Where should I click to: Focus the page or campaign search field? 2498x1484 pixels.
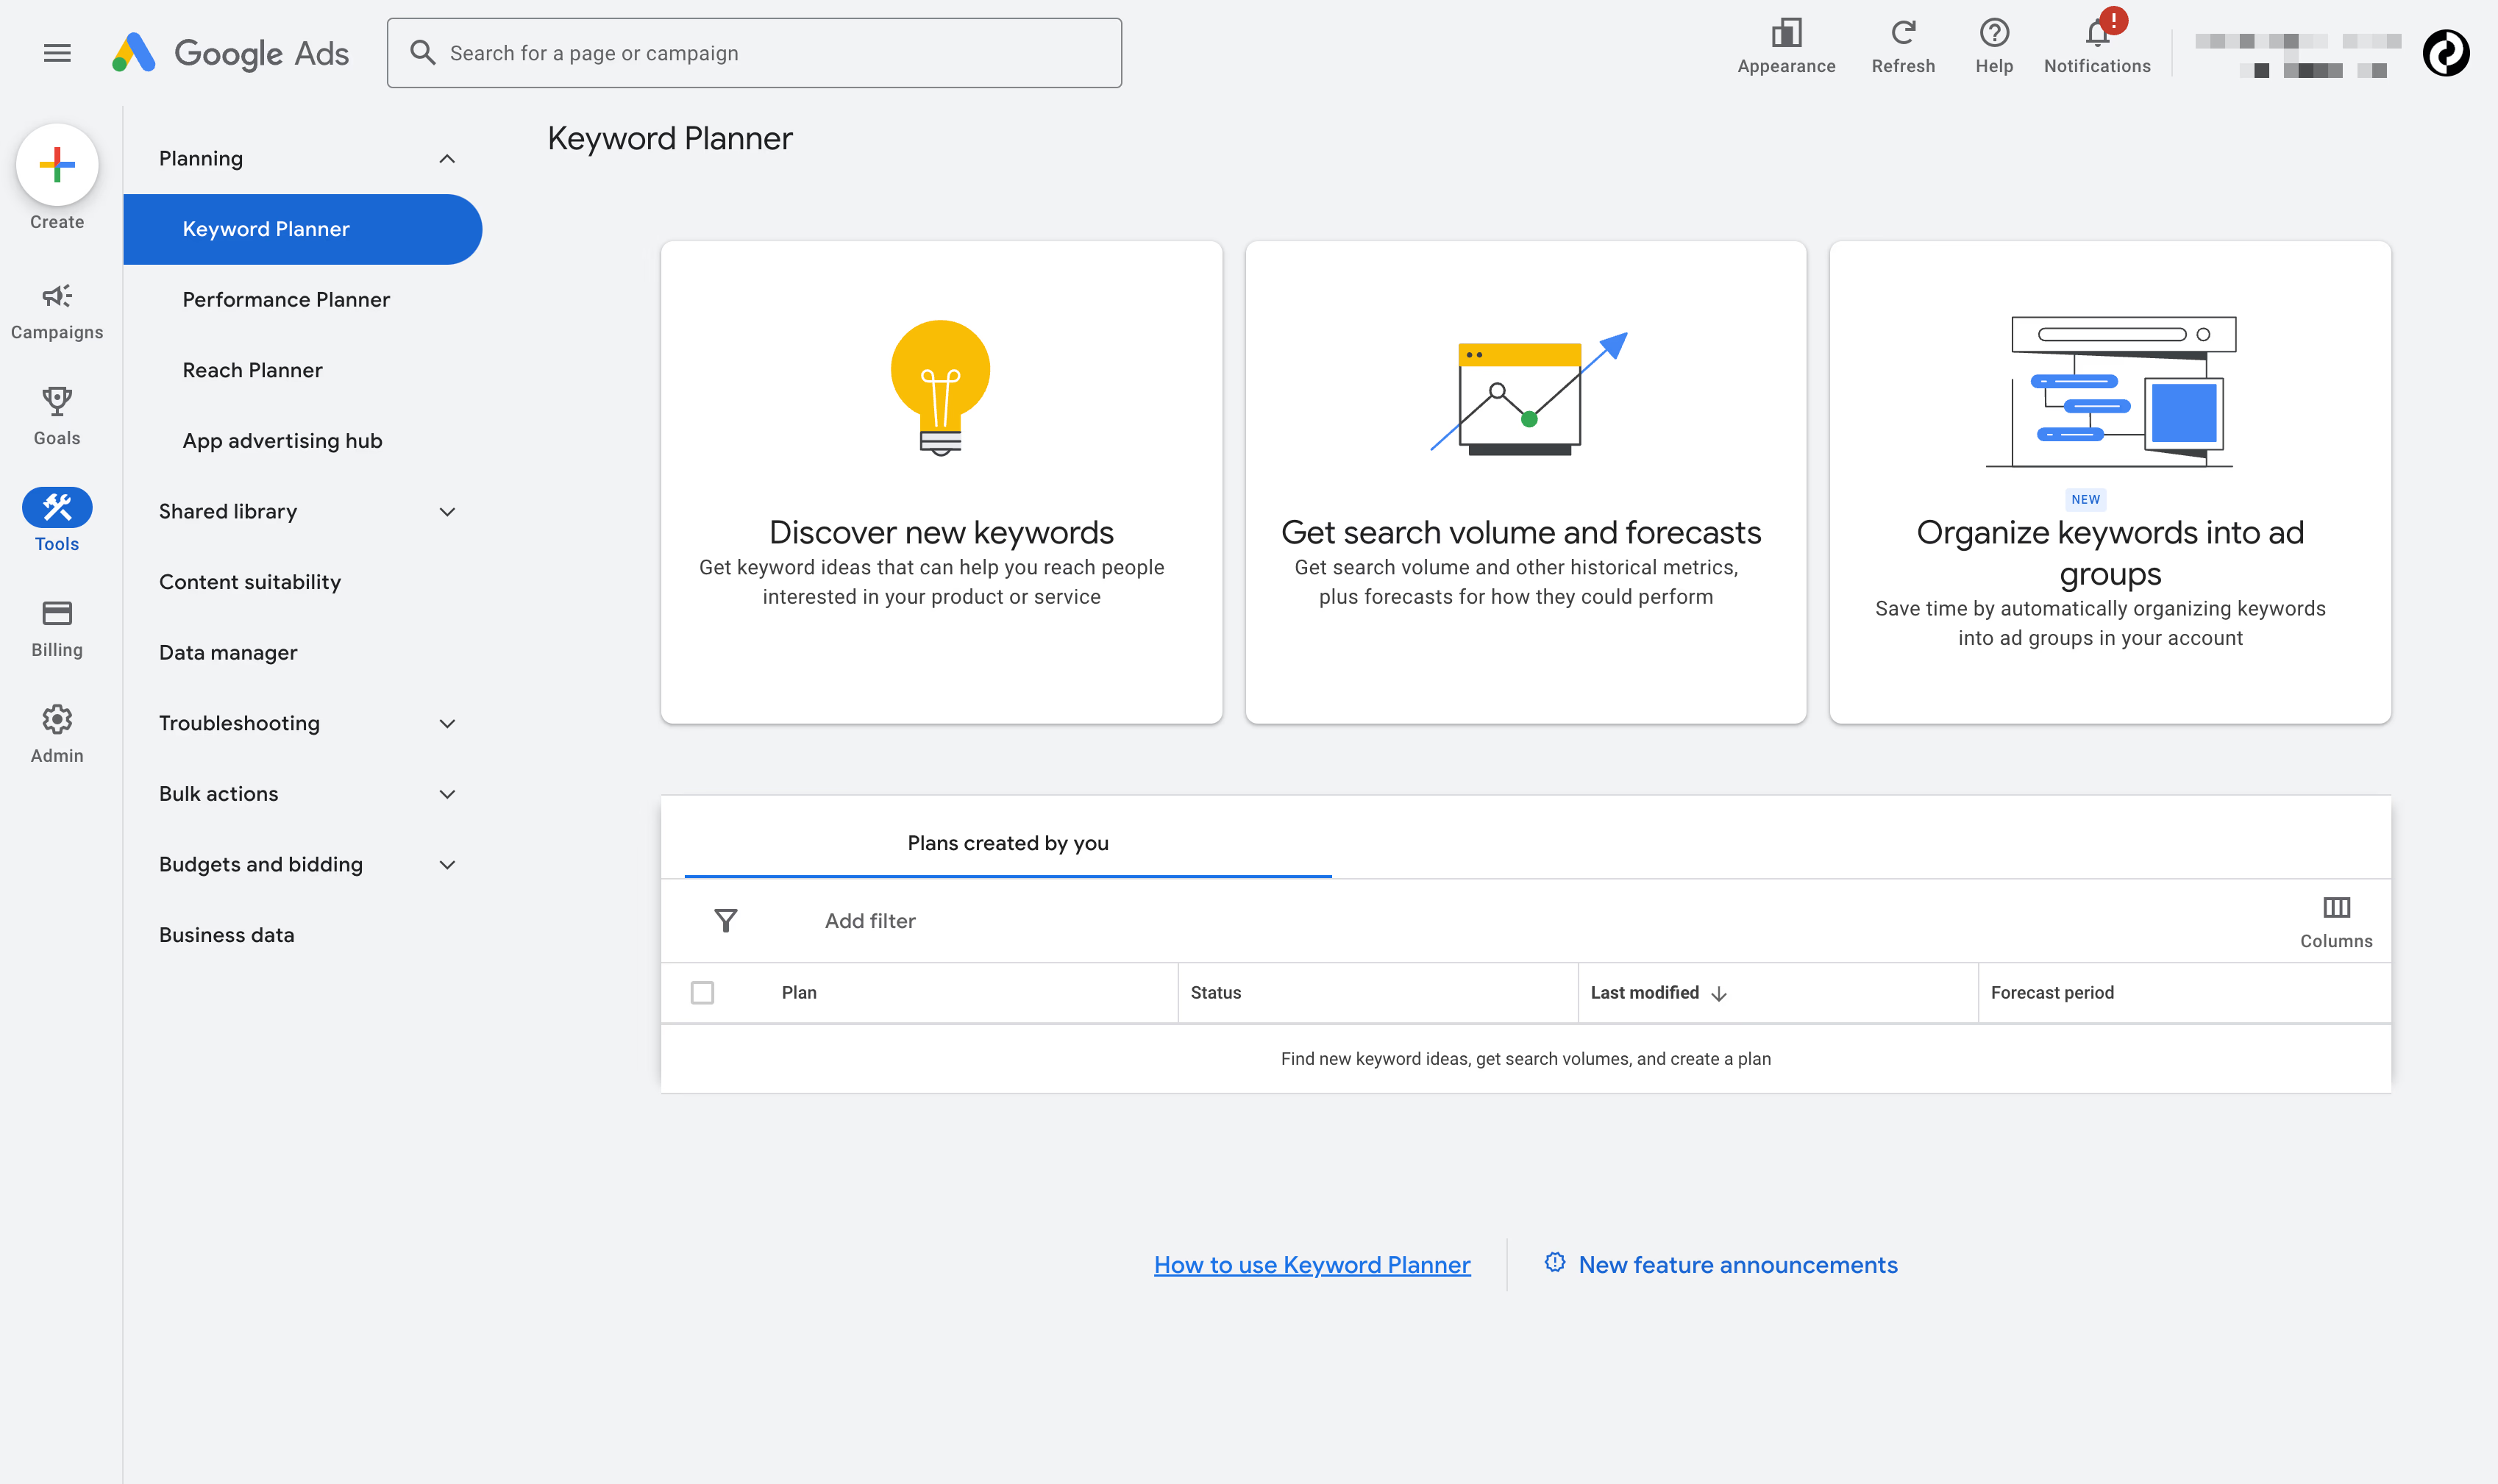[754, 53]
